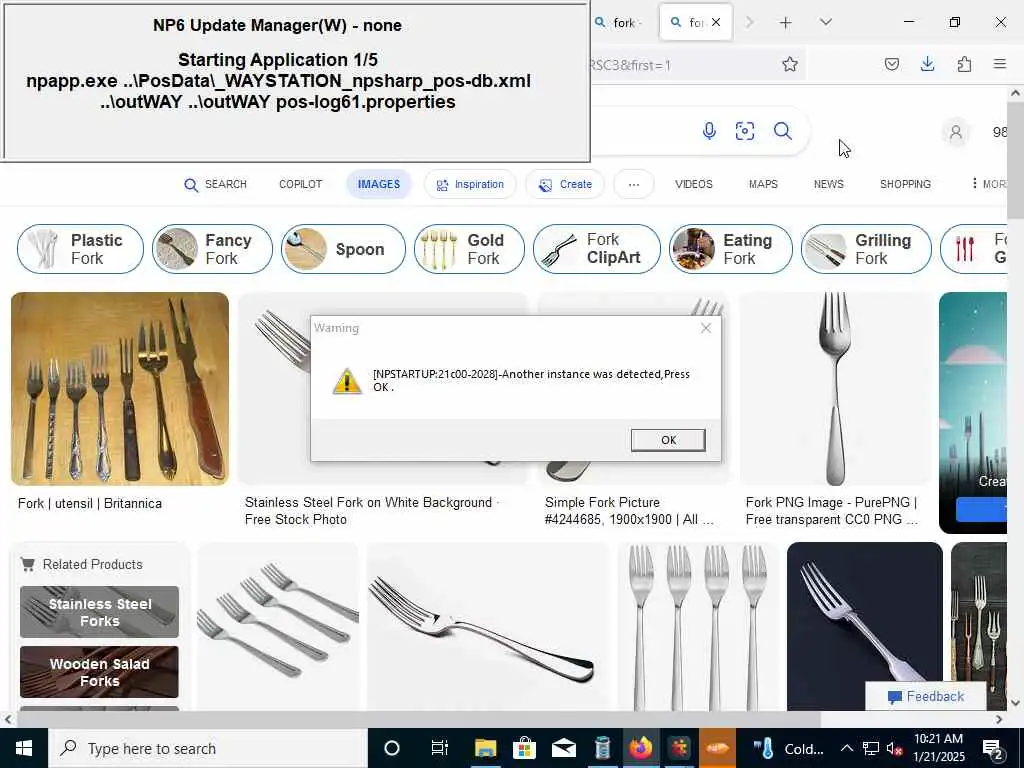The image size is (1024, 768).
Task: Expand the MORE menu
Action: point(989,184)
